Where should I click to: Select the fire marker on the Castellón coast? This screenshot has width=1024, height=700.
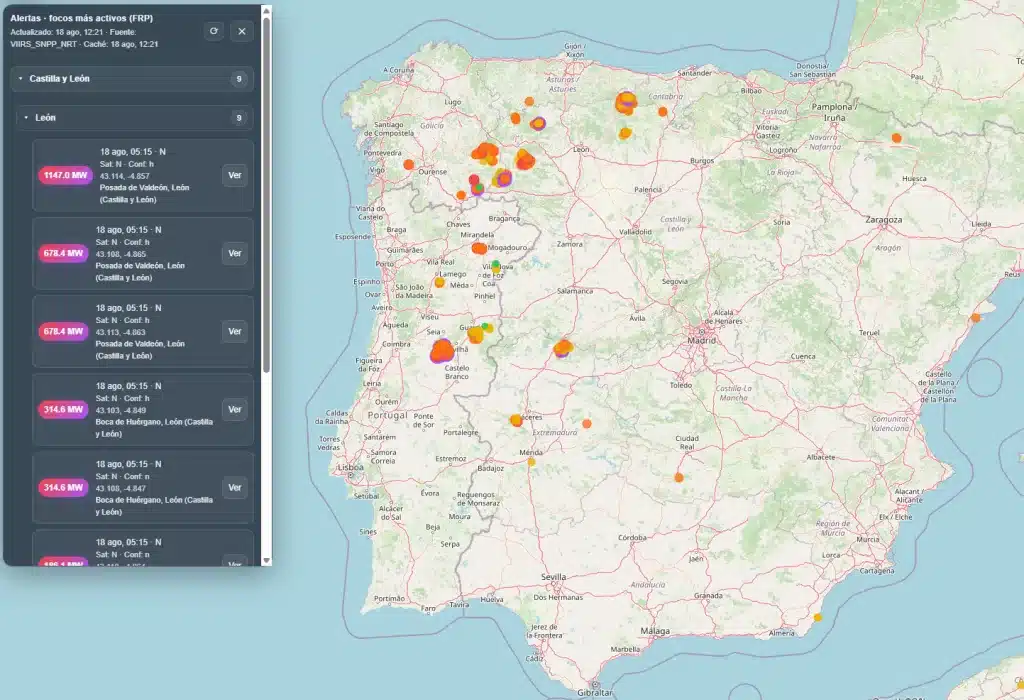[x=975, y=318]
